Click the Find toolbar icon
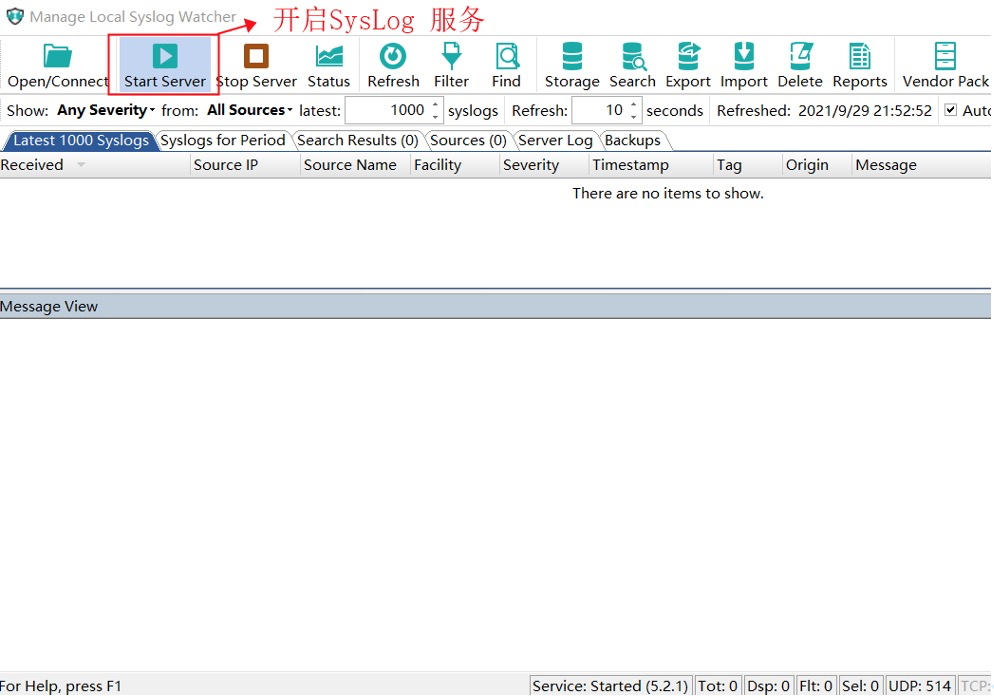Screen dimensions: 994x696 (x=507, y=56)
